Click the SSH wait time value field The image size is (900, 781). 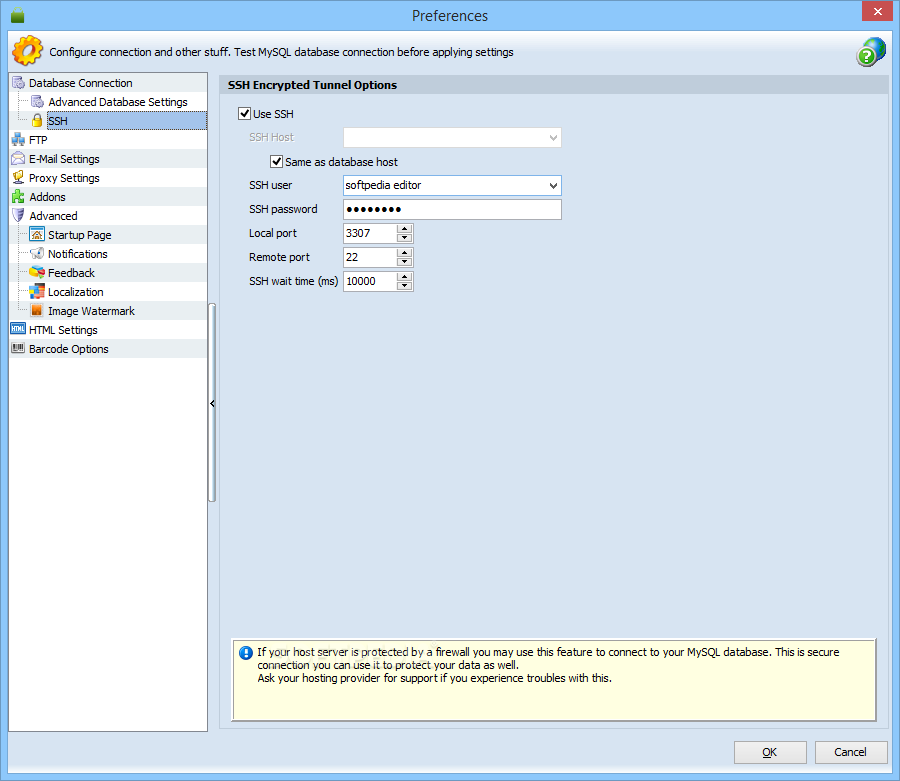pos(370,281)
